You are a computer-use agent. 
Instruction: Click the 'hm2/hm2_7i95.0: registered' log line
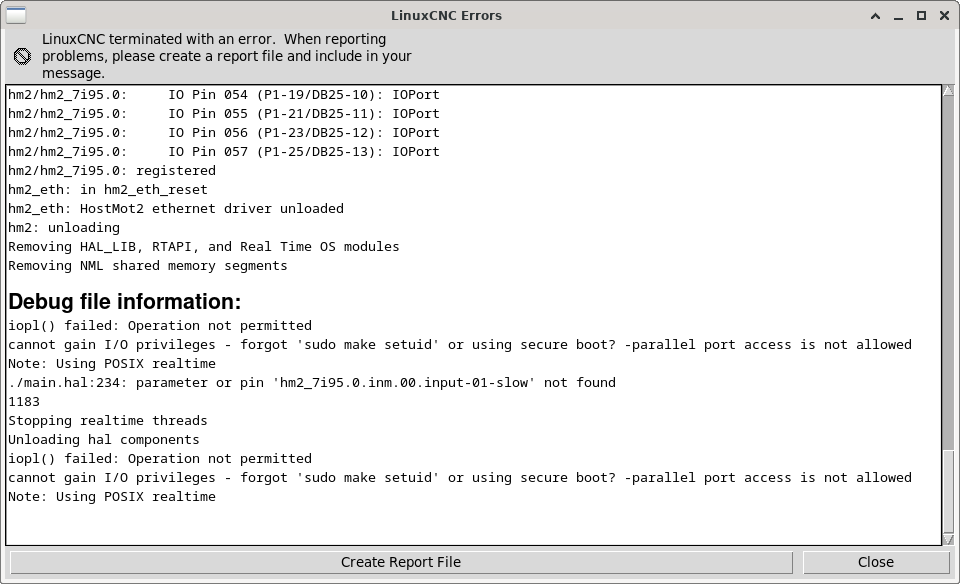[x=112, y=171]
